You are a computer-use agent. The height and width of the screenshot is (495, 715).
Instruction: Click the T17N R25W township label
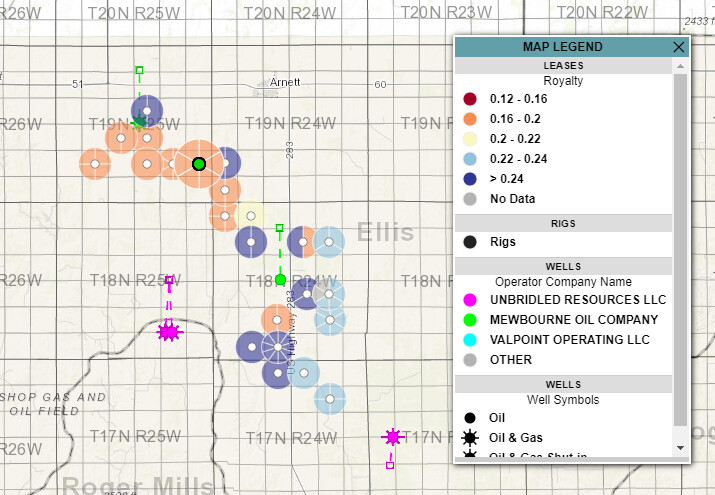tap(135, 436)
